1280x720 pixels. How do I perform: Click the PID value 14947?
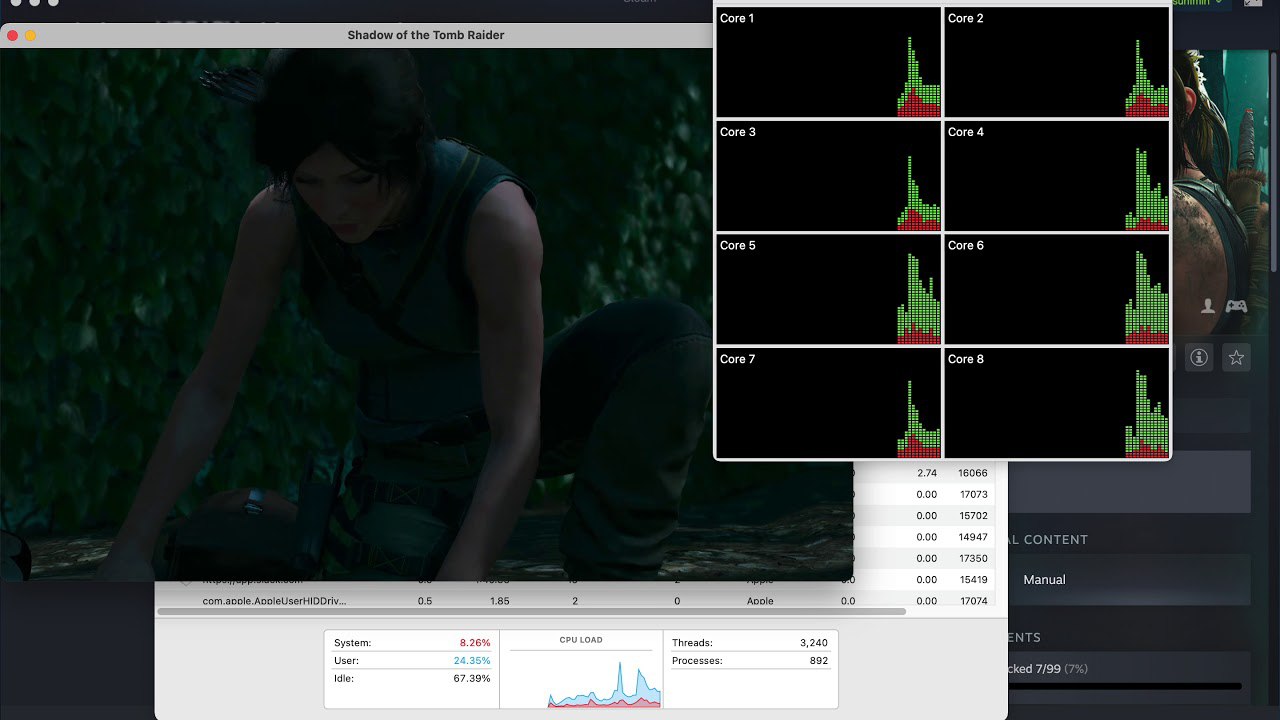[973, 537]
